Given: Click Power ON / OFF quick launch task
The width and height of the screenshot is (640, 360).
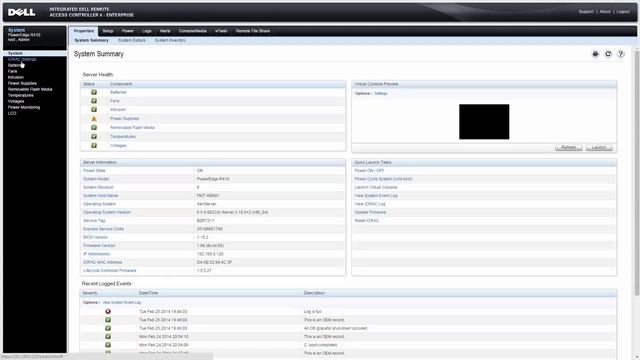Looking at the screenshot, I should (369, 171).
